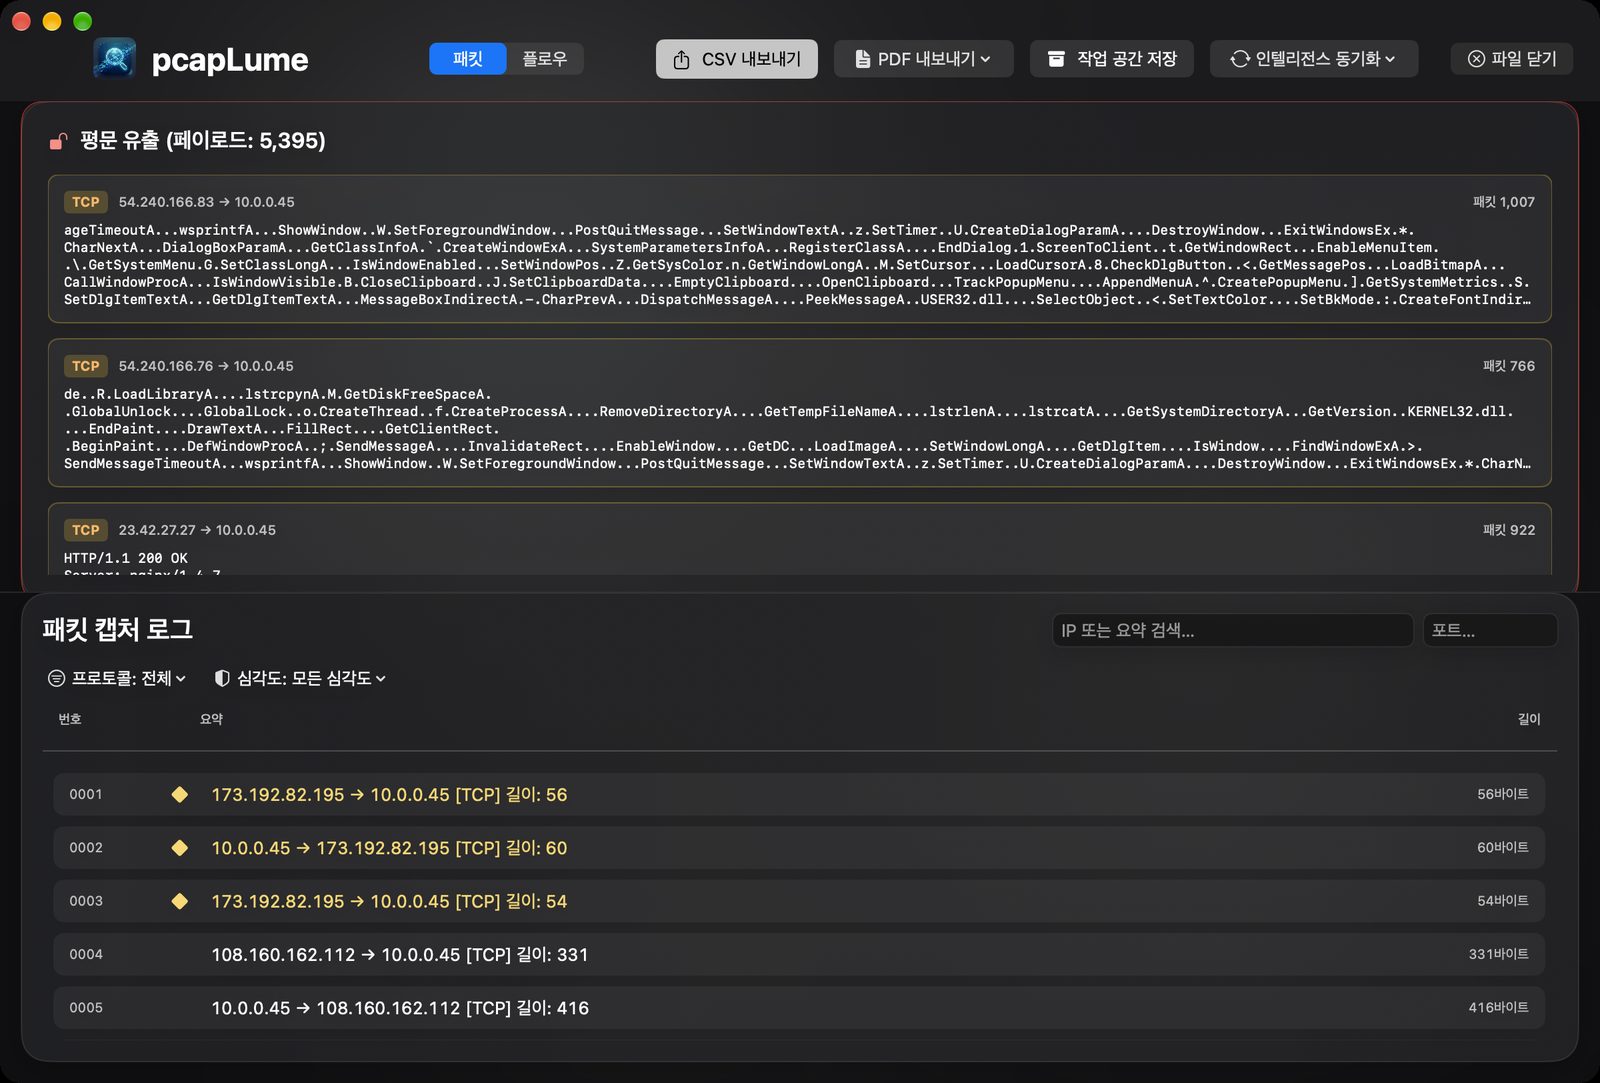Click the packet number 0005
The width and height of the screenshot is (1600, 1083).
coord(86,1008)
